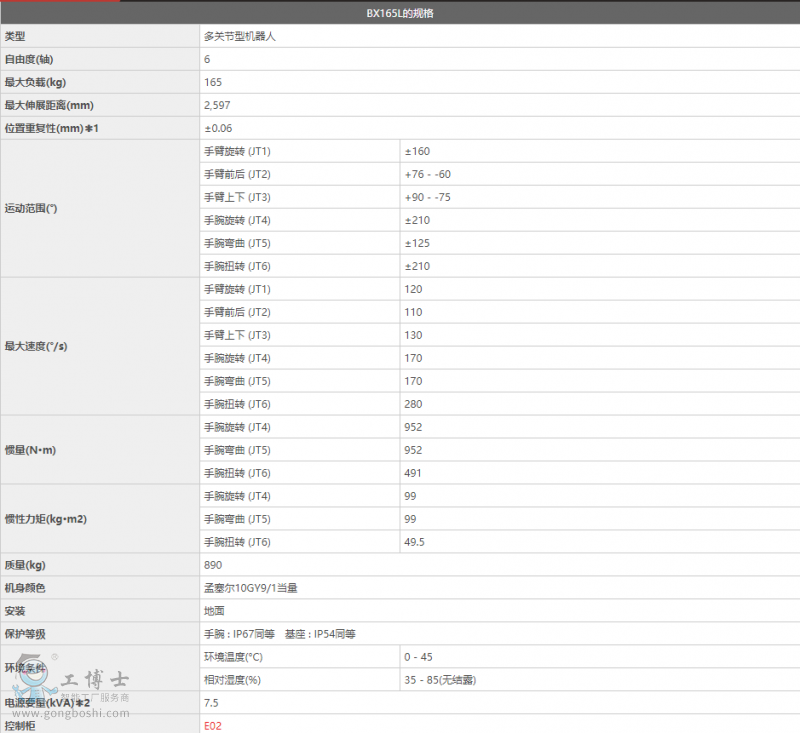Click the ±0.06 repeatability value
This screenshot has height=733, width=800.
click(x=218, y=129)
